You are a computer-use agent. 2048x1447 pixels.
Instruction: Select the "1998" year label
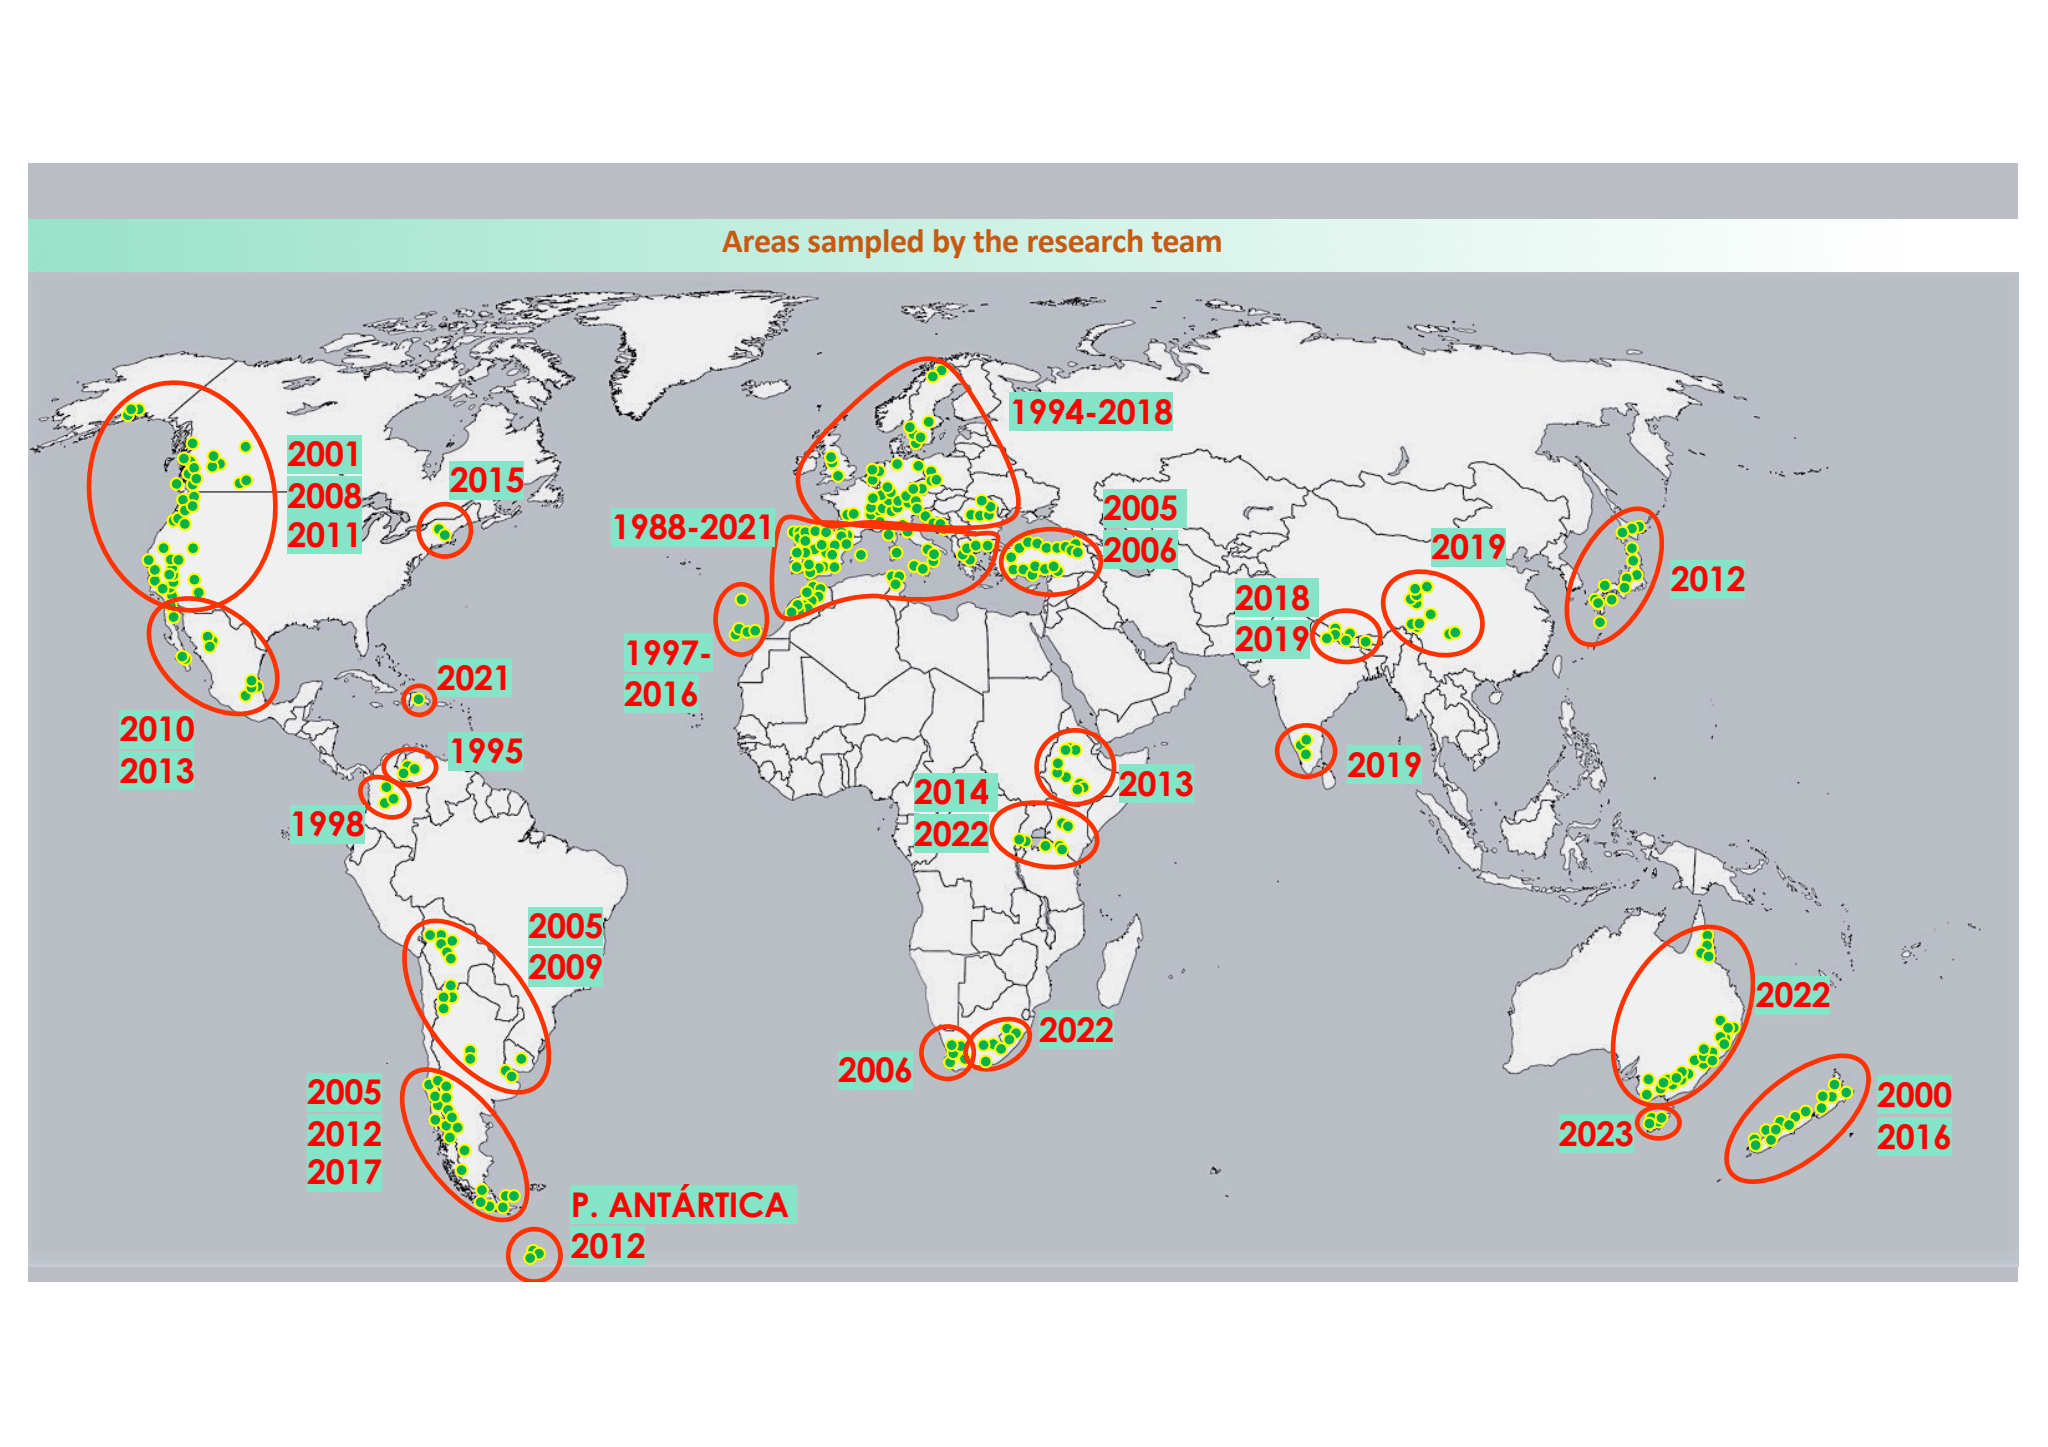328,824
